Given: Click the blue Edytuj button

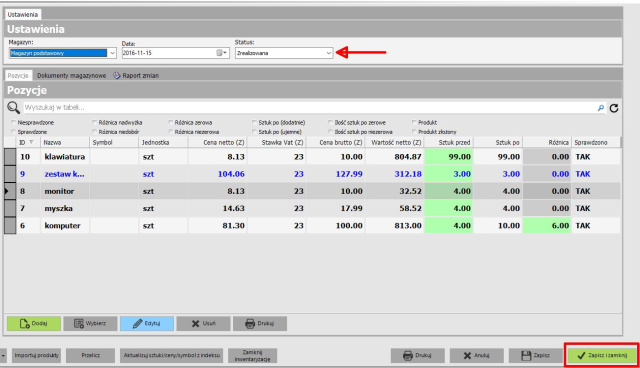Looking at the screenshot, I should point(147,324).
